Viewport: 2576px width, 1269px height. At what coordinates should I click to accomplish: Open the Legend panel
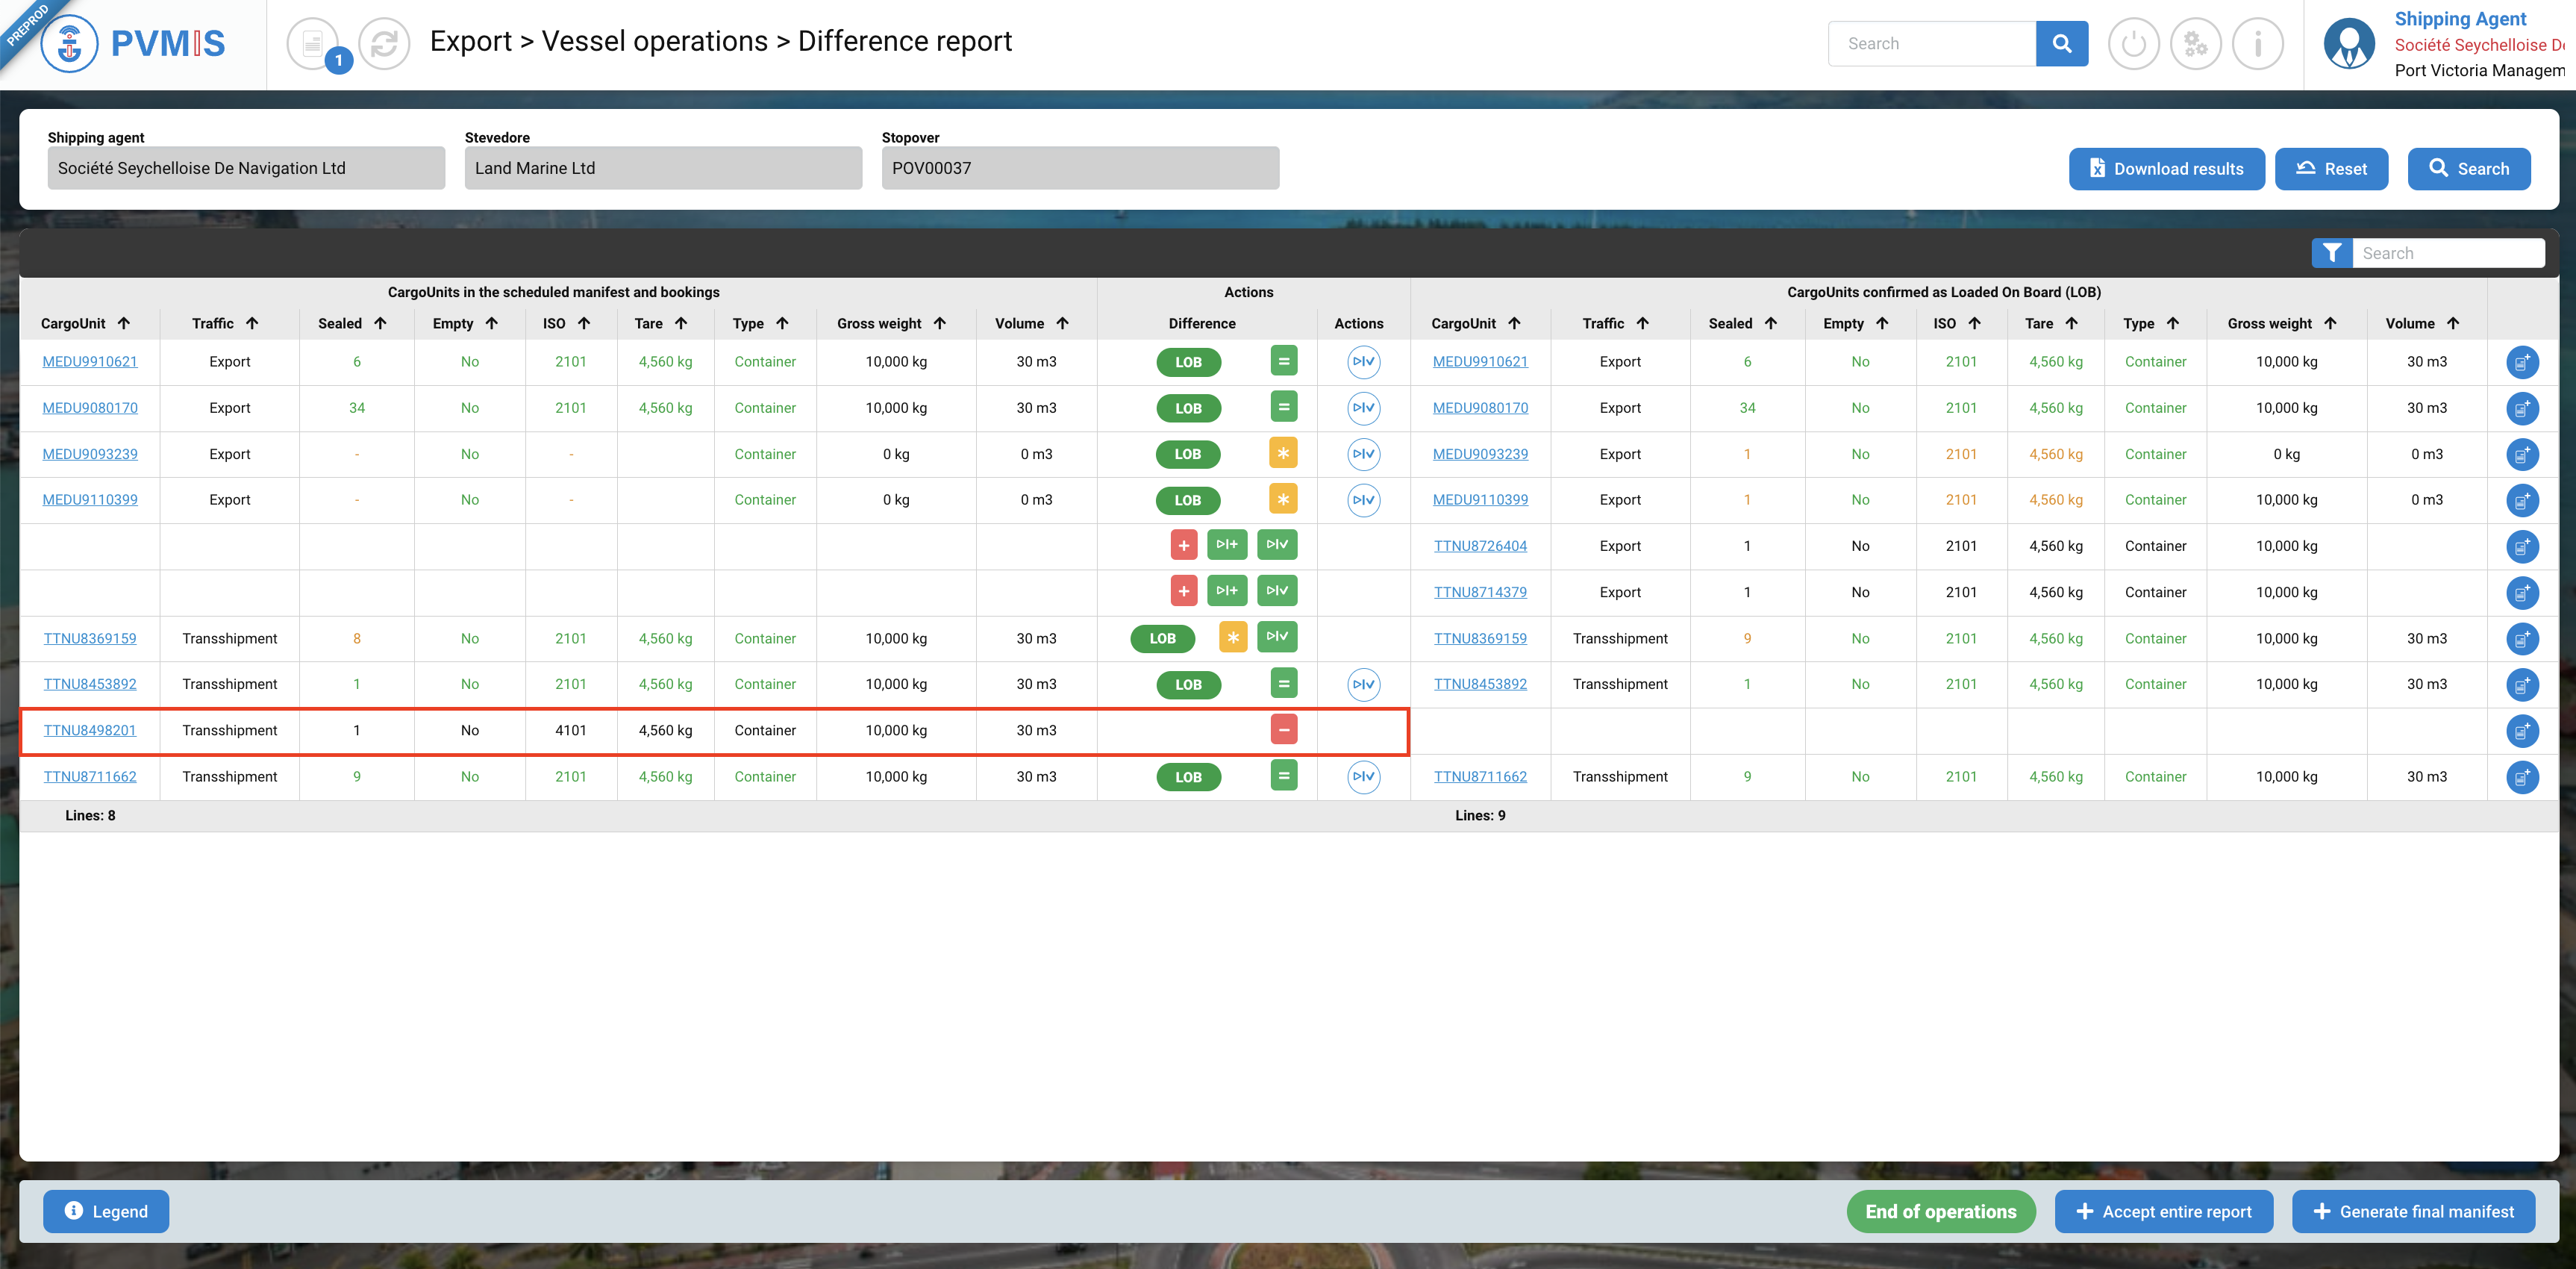click(x=106, y=1211)
